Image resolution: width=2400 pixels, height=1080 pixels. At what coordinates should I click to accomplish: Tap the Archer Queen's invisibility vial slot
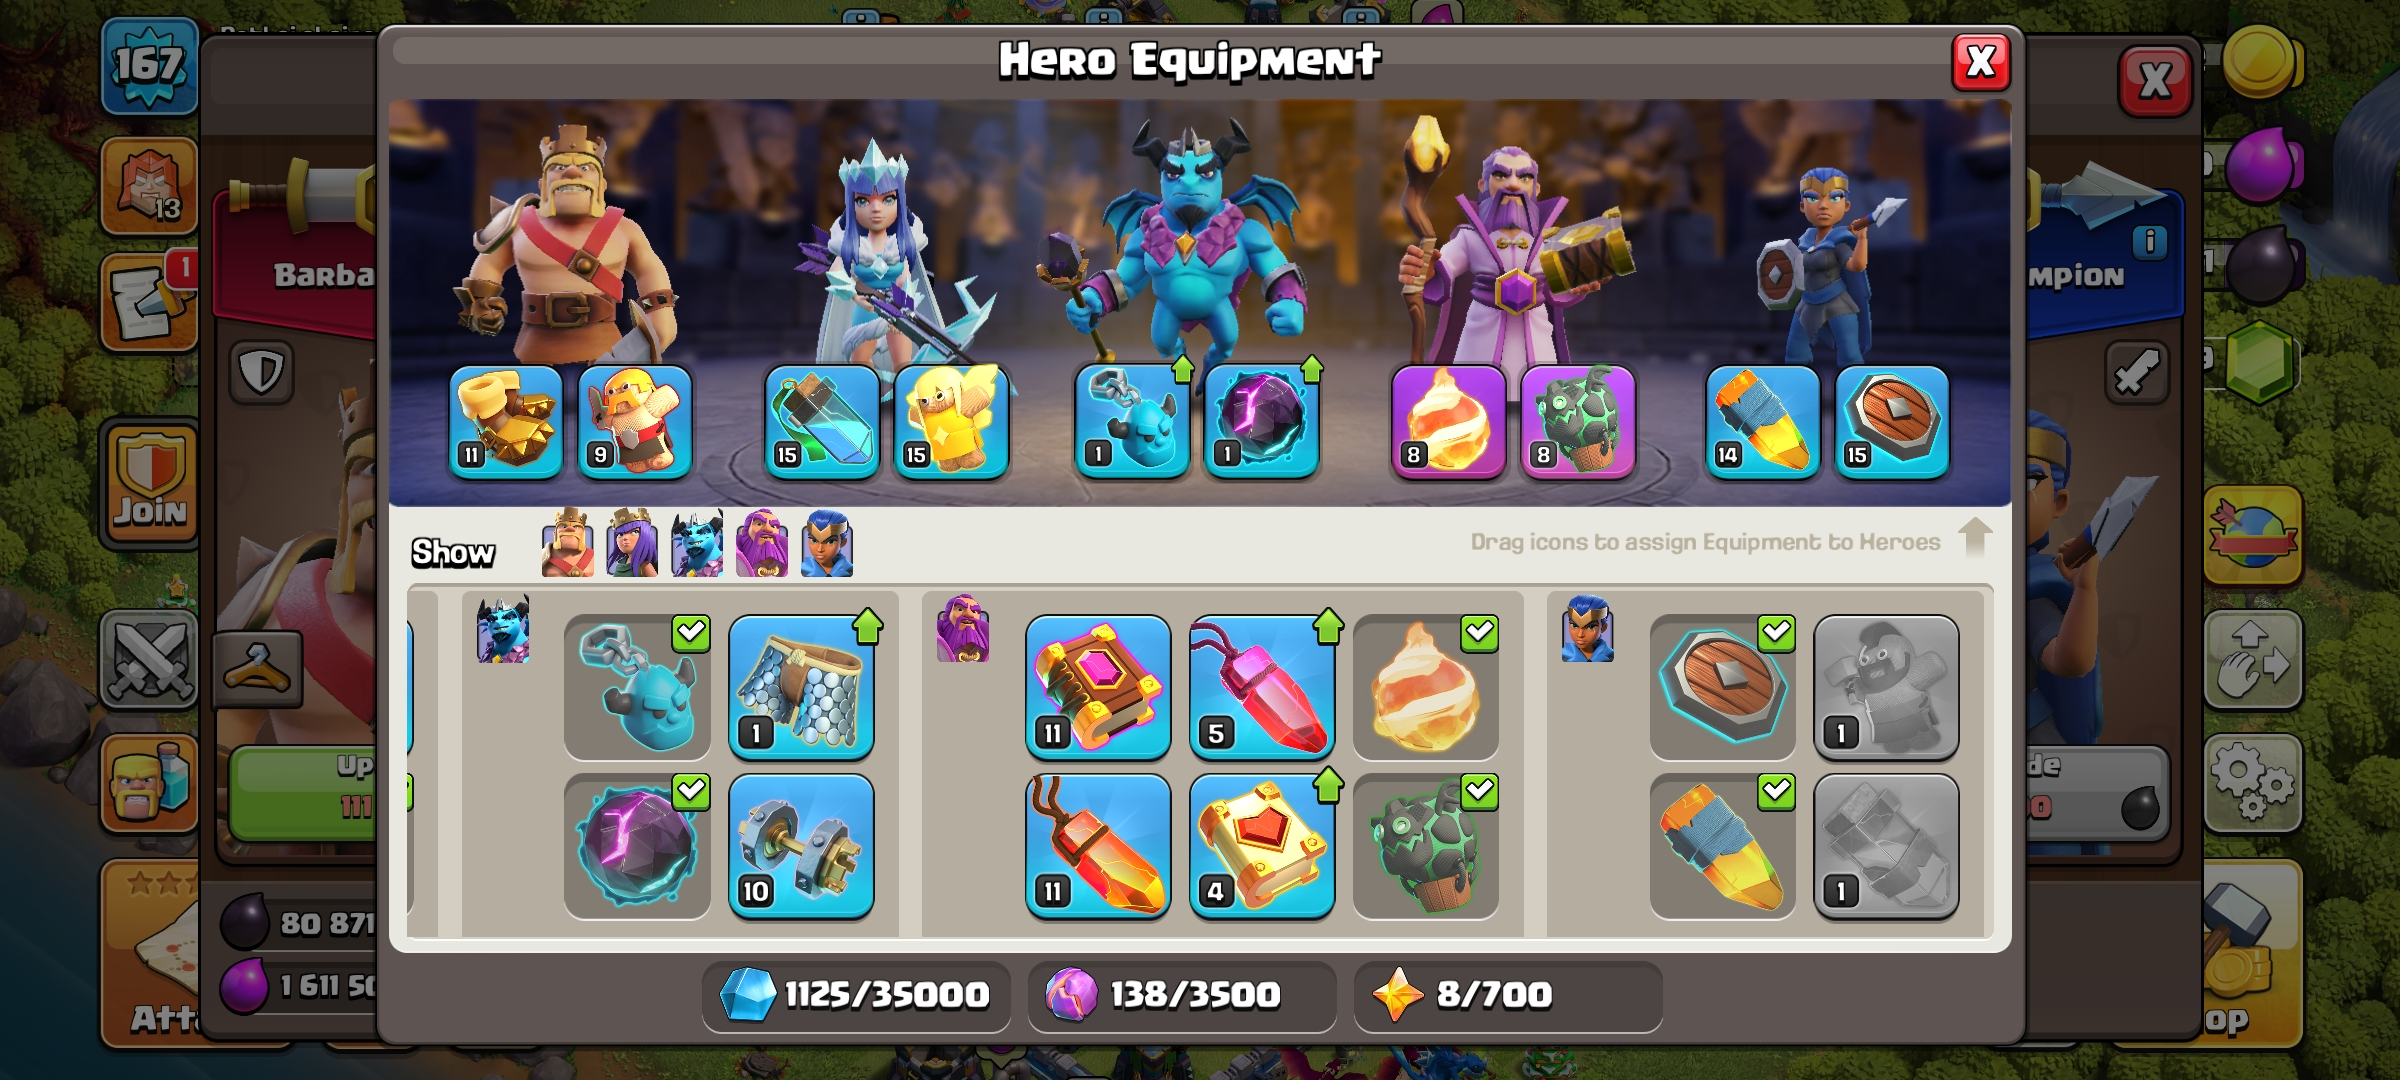(x=822, y=422)
